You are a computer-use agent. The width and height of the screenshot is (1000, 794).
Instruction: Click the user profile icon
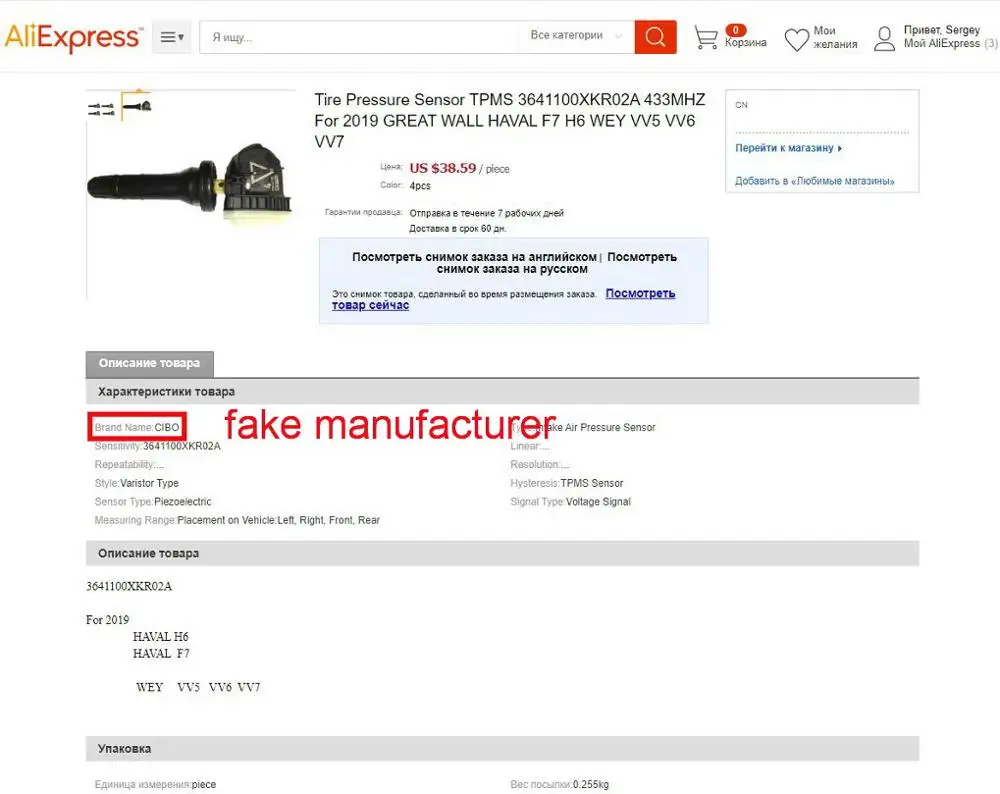(x=885, y=38)
